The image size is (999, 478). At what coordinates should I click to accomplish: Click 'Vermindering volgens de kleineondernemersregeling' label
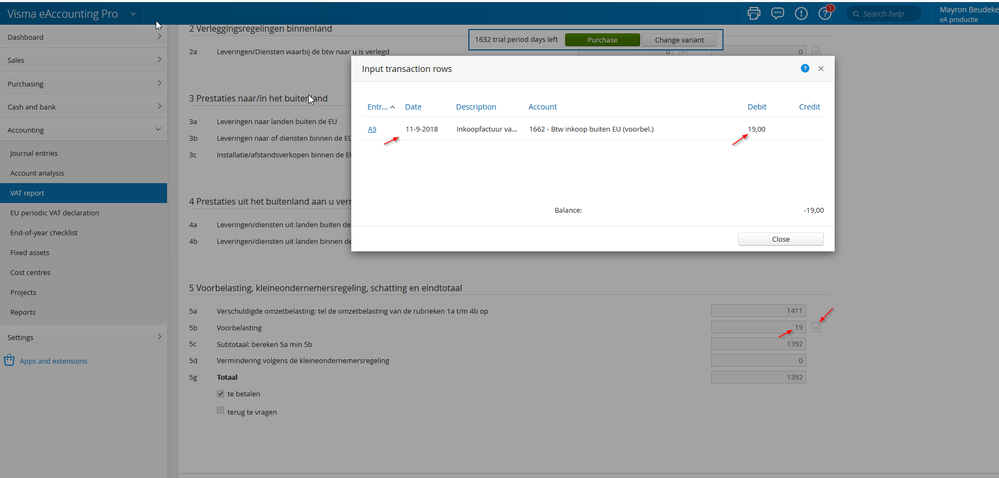pos(303,361)
